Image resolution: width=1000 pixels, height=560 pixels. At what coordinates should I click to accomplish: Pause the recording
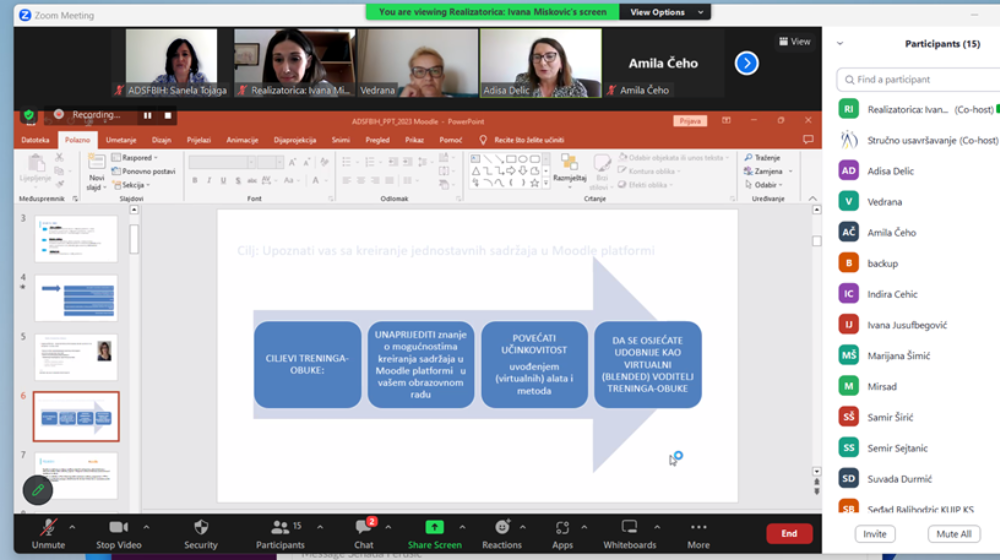pyautogui.click(x=148, y=115)
